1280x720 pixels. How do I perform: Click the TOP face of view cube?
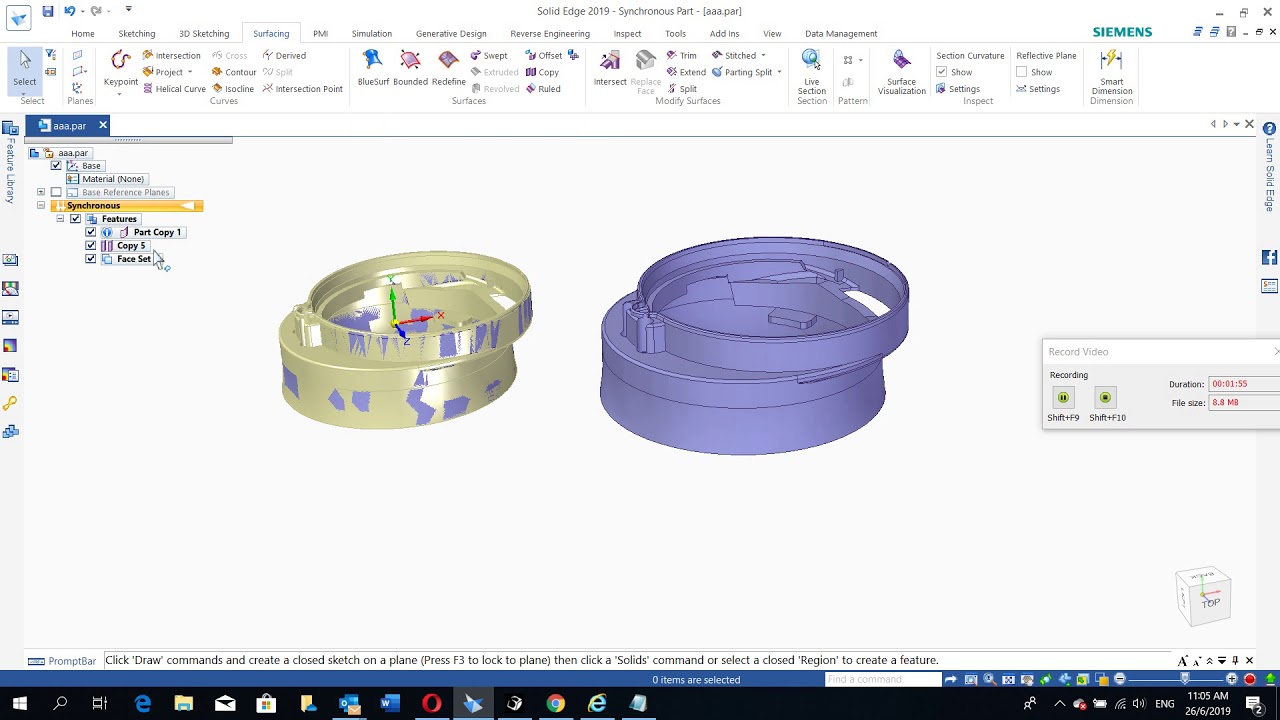point(1211,603)
